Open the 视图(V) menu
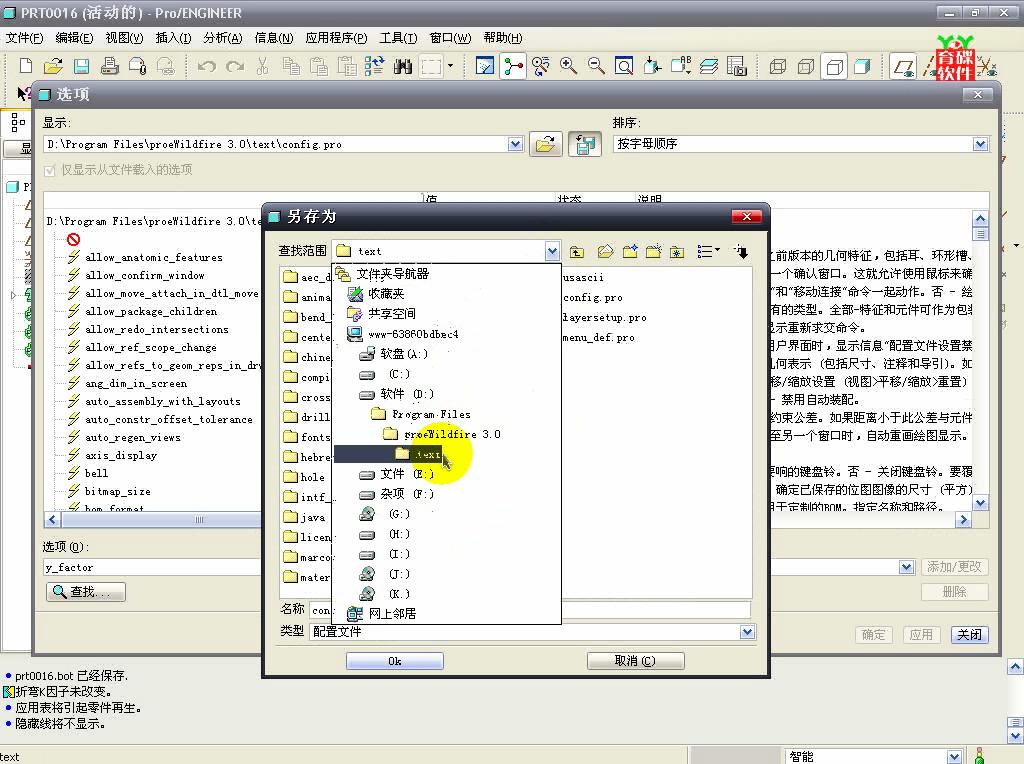The width and height of the screenshot is (1024, 764). 124,38
